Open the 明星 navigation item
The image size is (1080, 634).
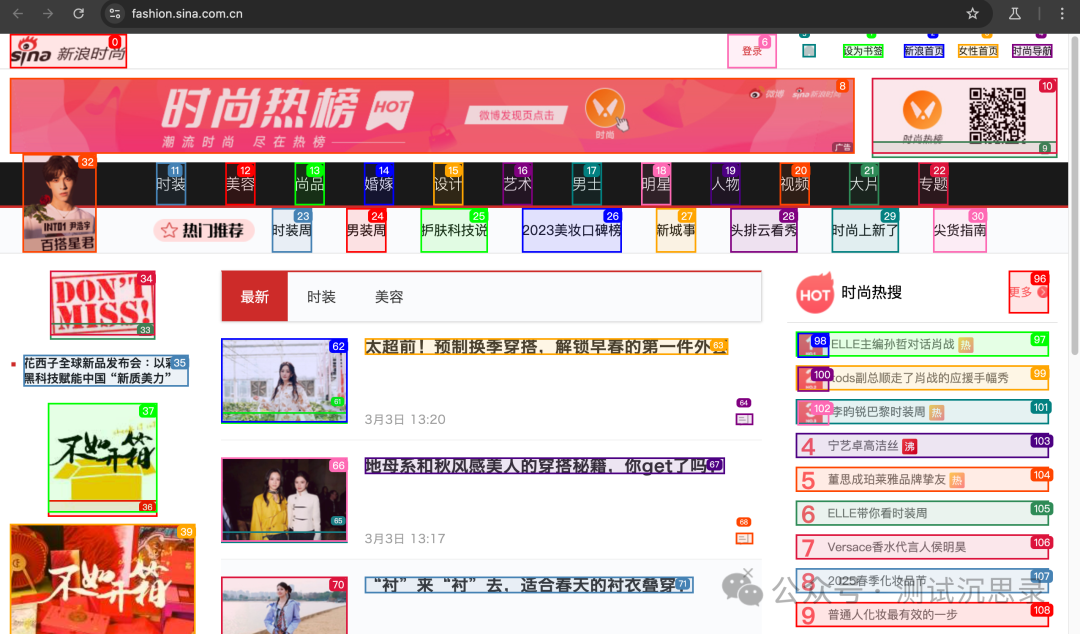point(656,184)
